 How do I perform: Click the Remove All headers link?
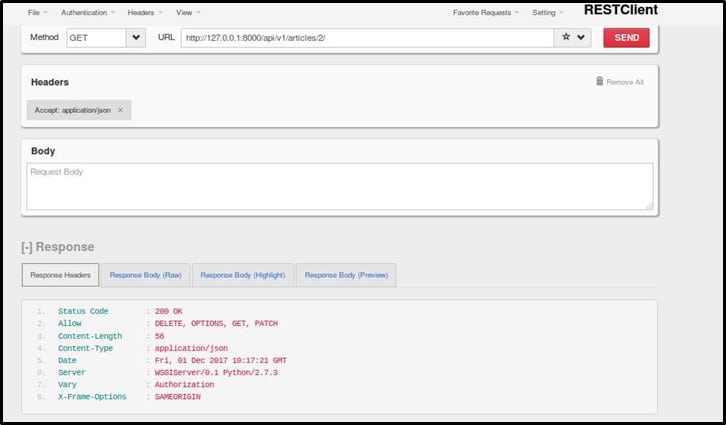click(x=625, y=82)
